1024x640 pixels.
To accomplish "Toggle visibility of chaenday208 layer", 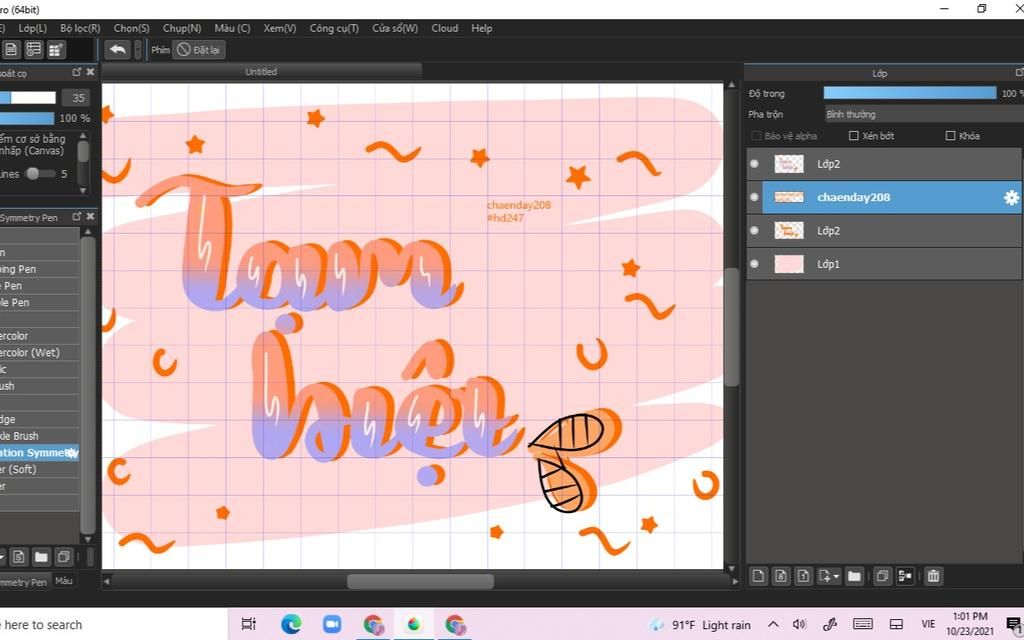I will click(754, 197).
